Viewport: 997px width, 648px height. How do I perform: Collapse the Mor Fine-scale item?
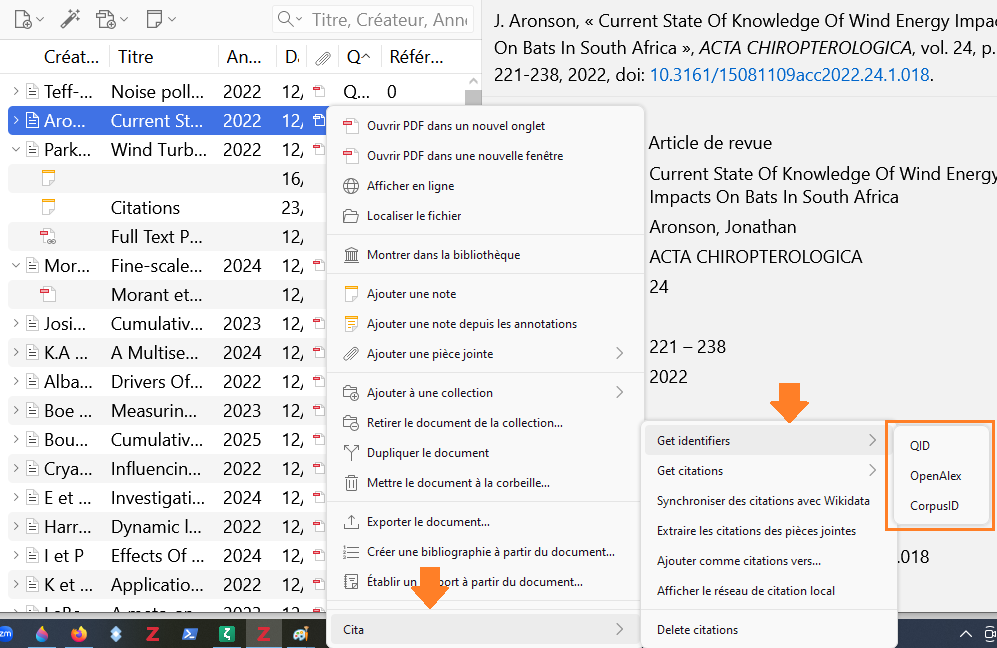click(x=16, y=266)
